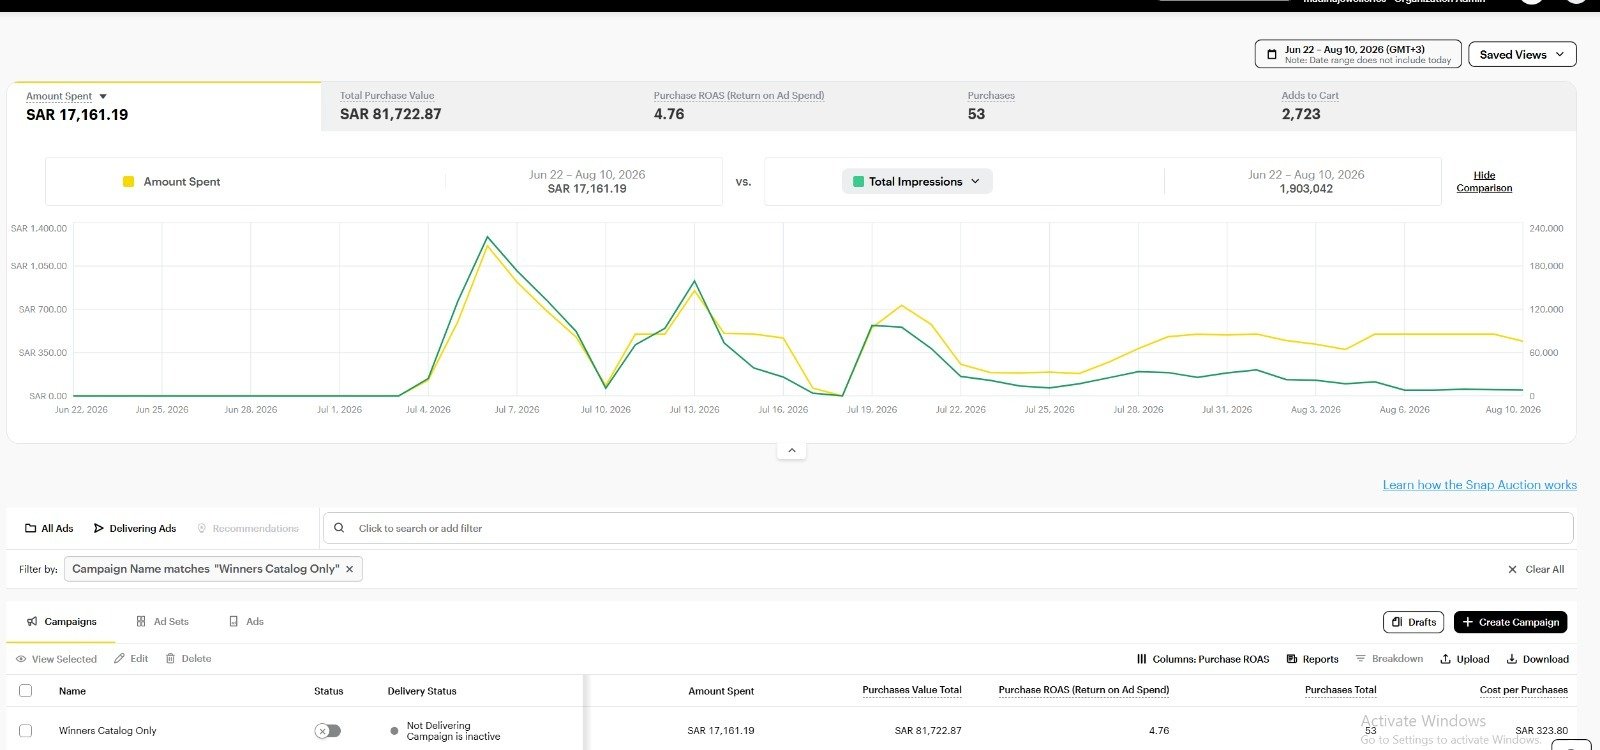Select the Purchase ROAS metric card
Viewport: 1600px width, 750px height.
(x=792, y=106)
